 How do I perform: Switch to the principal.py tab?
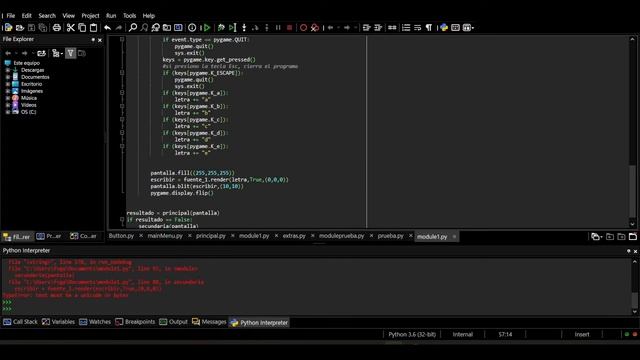[x=211, y=236]
